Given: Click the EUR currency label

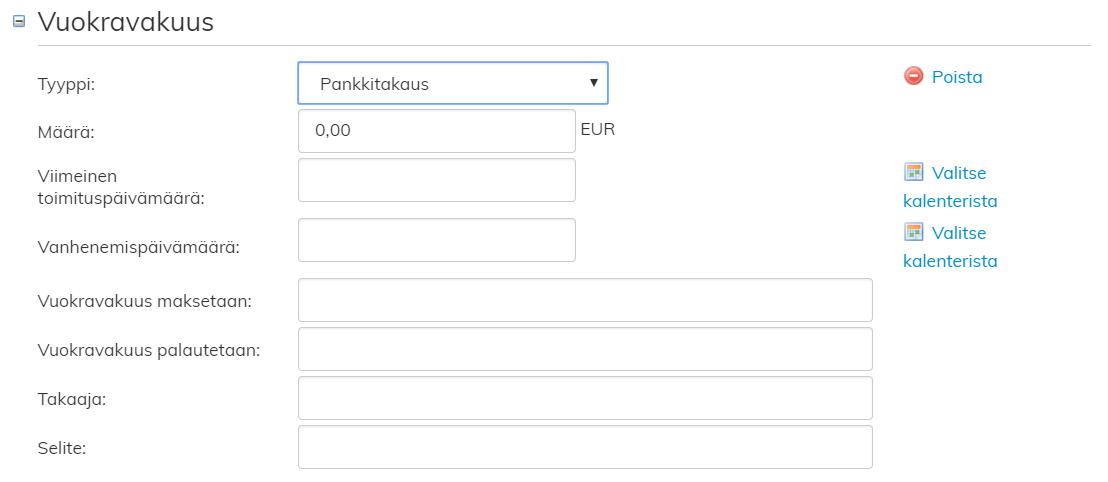Looking at the screenshot, I should coord(598,129).
